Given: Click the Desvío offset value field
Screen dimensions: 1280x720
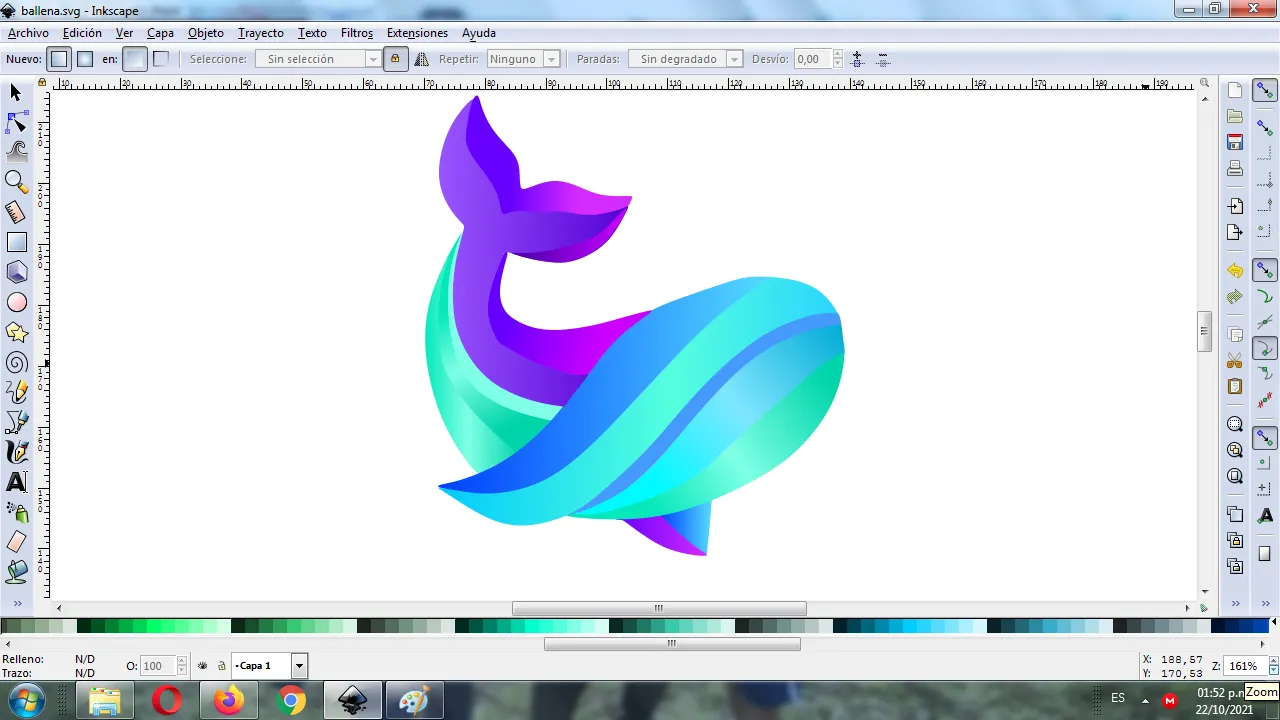Looking at the screenshot, I should tap(813, 59).
